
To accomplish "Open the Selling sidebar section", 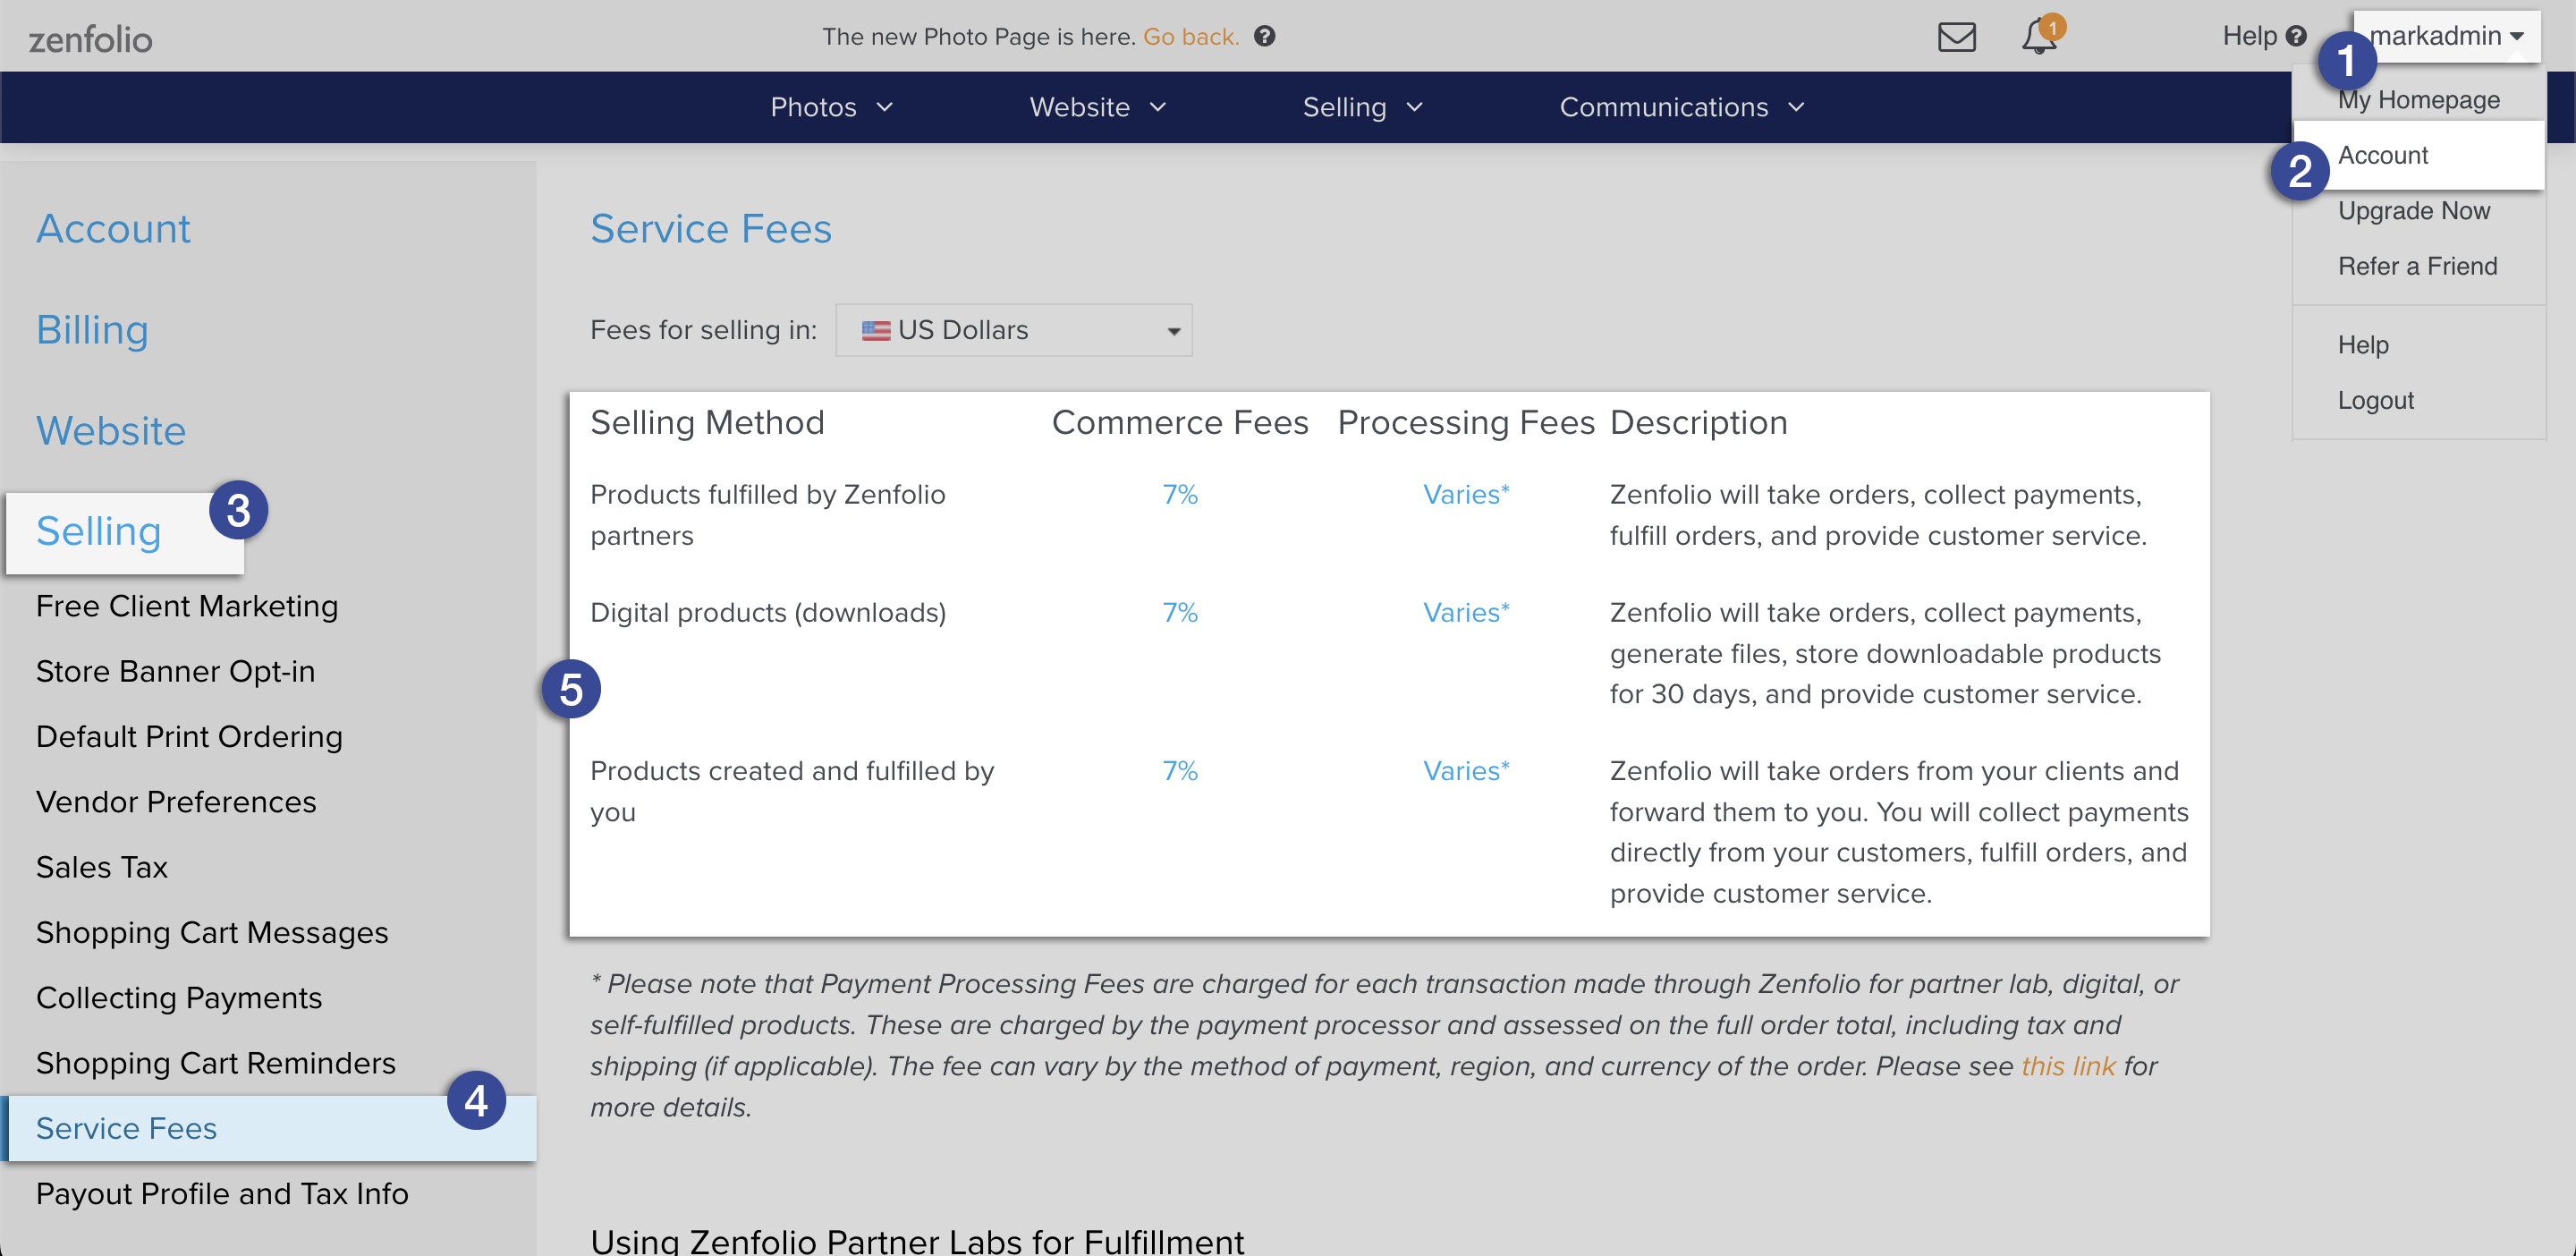I will (99, 532).
